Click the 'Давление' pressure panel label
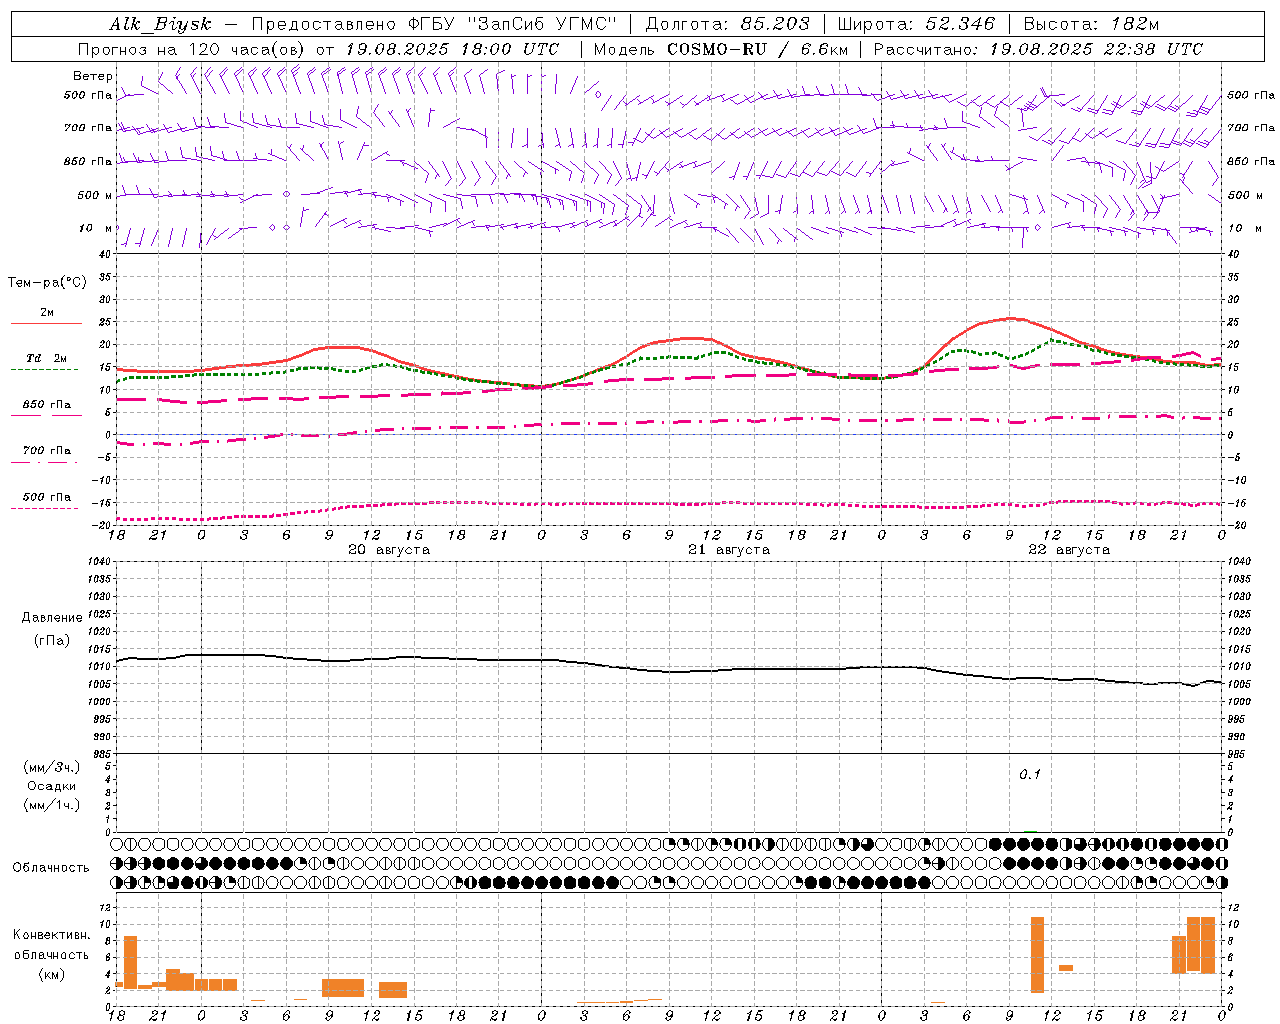1280x1024 pixels. point(52,618)
